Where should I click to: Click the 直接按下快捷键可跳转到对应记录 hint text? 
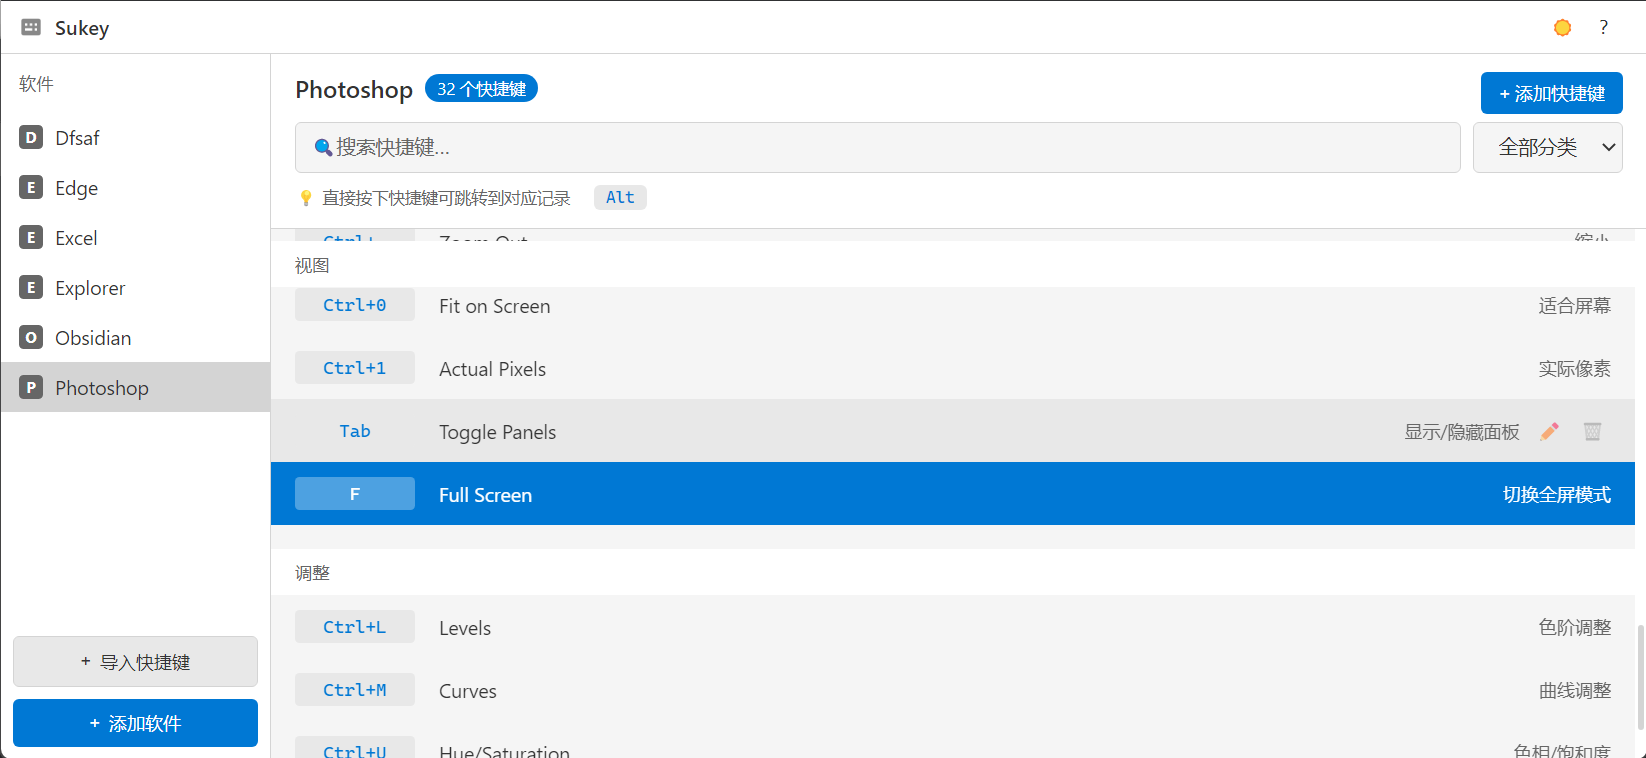446,198
